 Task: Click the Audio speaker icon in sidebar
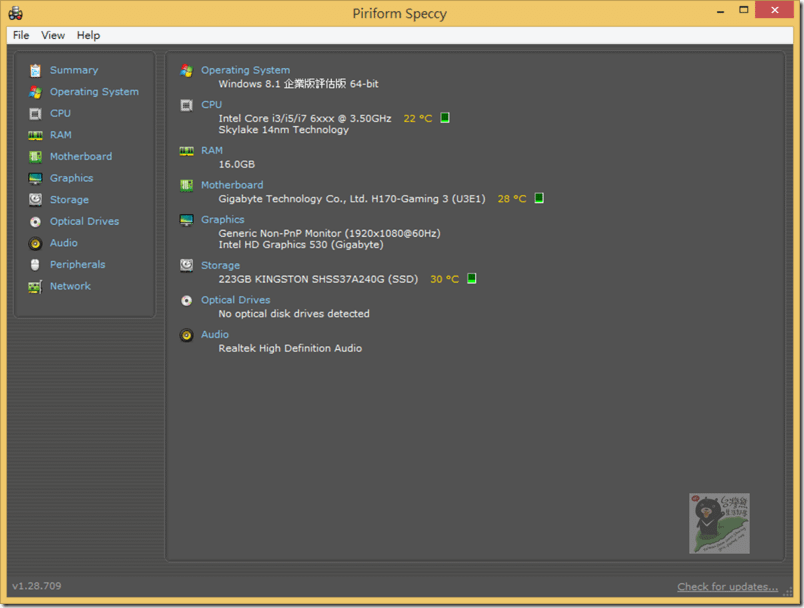[35, 243]
